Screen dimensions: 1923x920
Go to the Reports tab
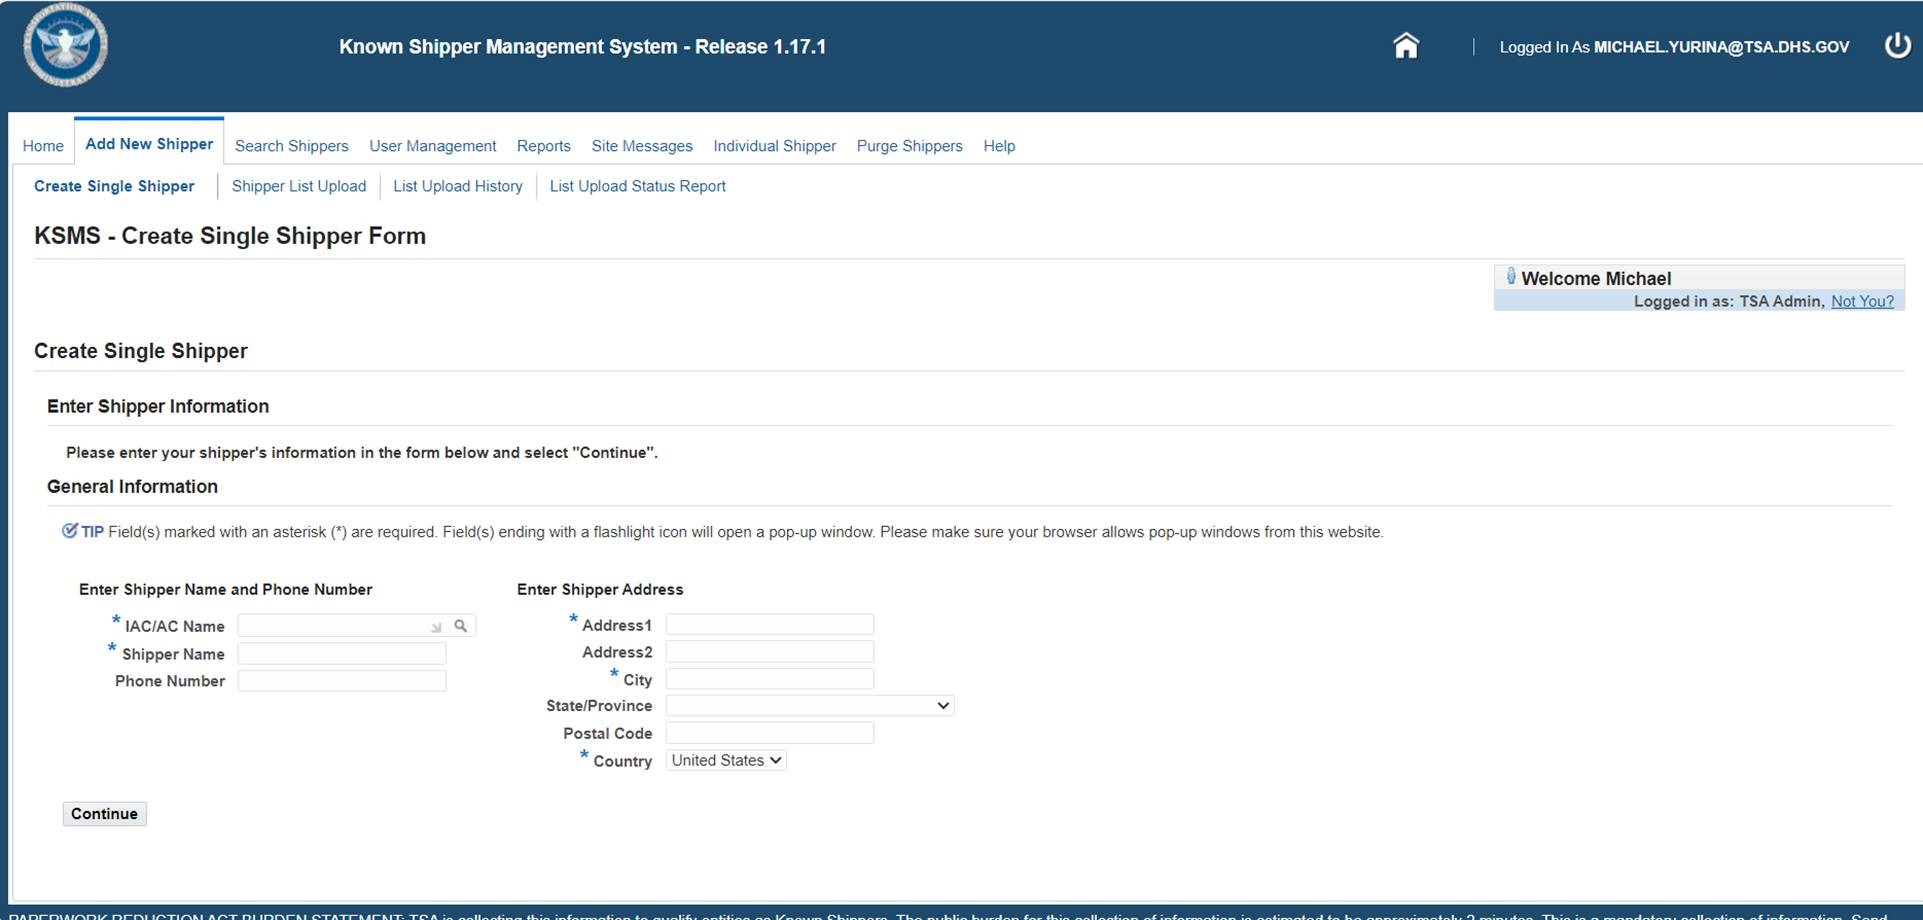tap(544, 146)
